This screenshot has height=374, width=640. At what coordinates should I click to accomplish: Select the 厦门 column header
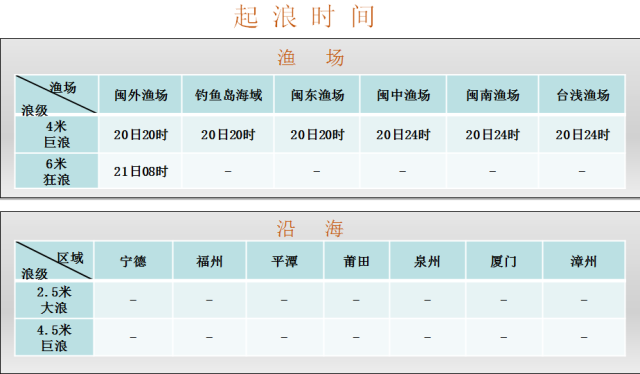click(504, 261)
